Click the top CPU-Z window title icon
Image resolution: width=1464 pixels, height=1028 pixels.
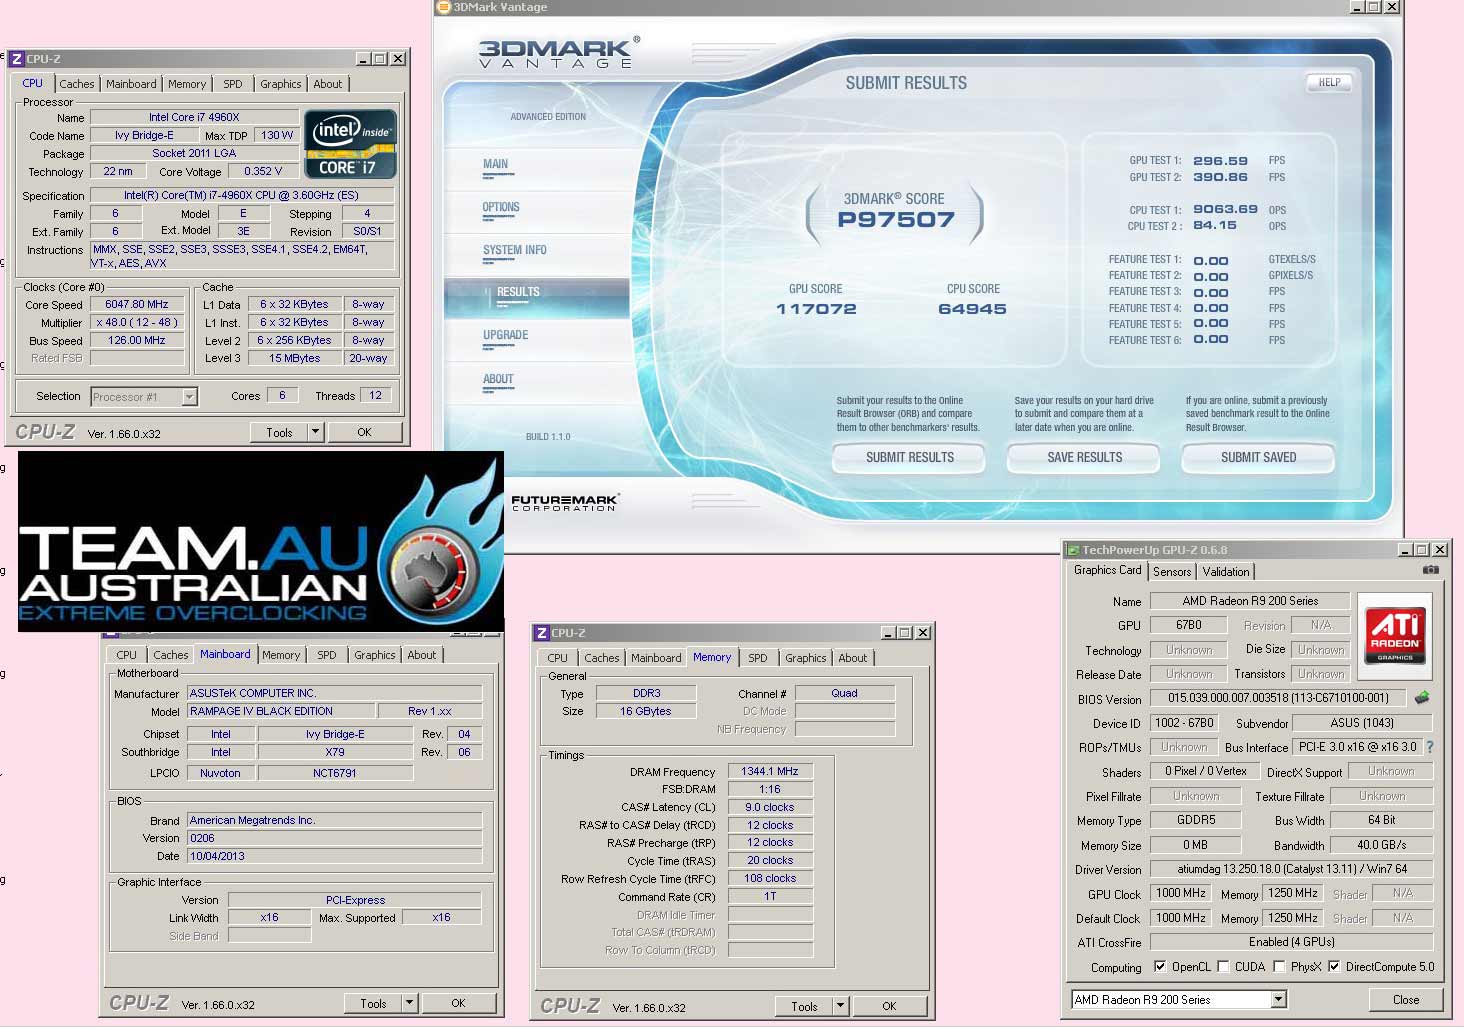(x=16, y=59)
